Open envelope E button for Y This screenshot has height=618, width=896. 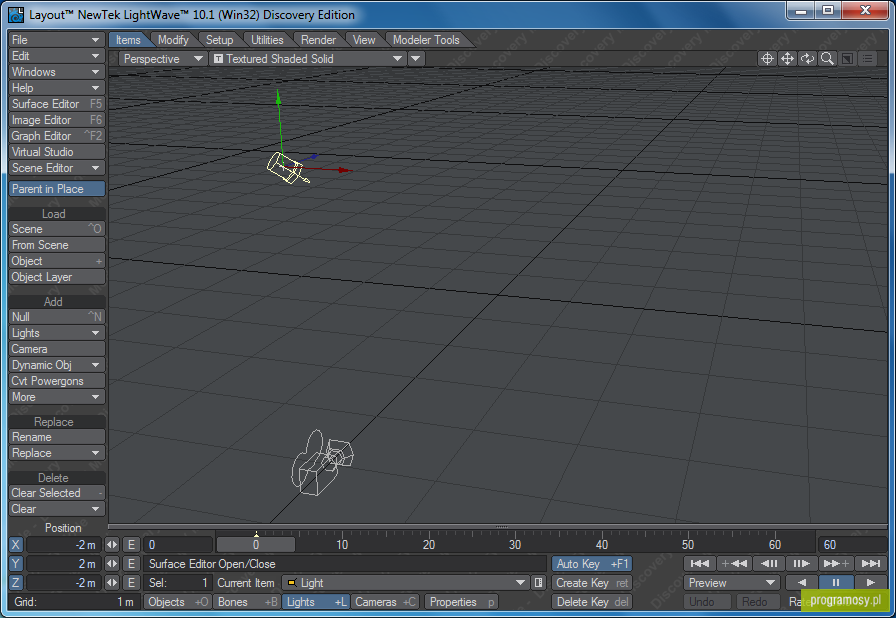pyautogui.click(x=131, y=564)
